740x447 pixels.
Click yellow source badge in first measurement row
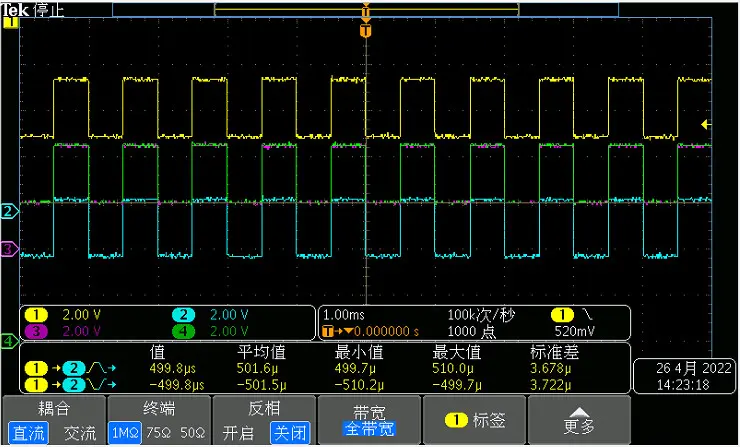[x=36, y=368]
